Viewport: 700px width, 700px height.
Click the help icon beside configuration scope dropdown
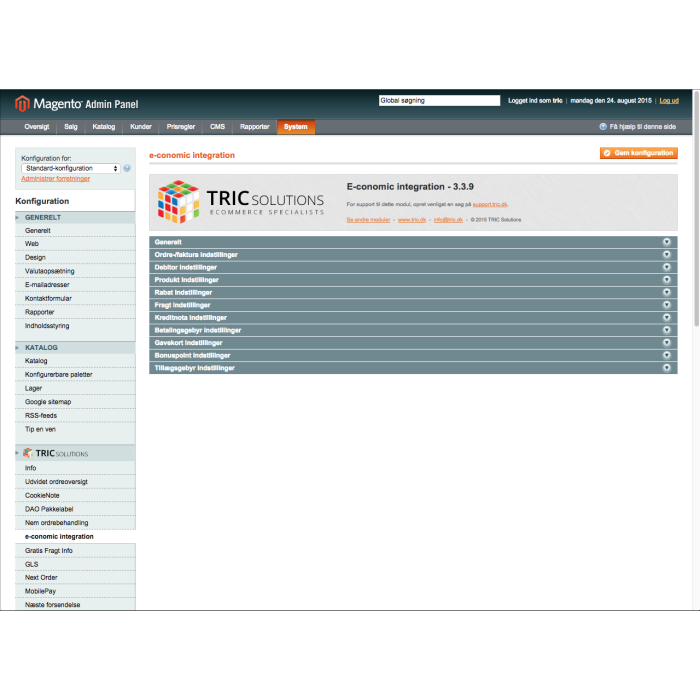coord(127,168)
